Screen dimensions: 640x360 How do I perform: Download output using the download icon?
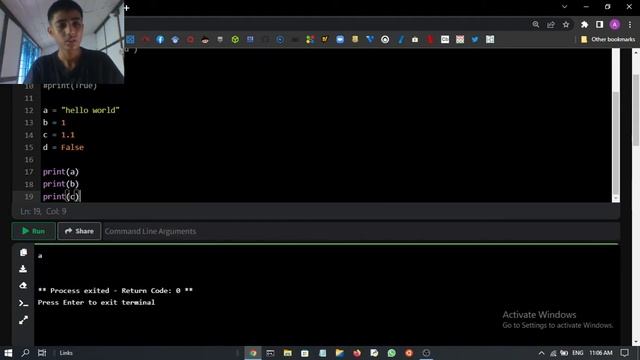point(23,269)
